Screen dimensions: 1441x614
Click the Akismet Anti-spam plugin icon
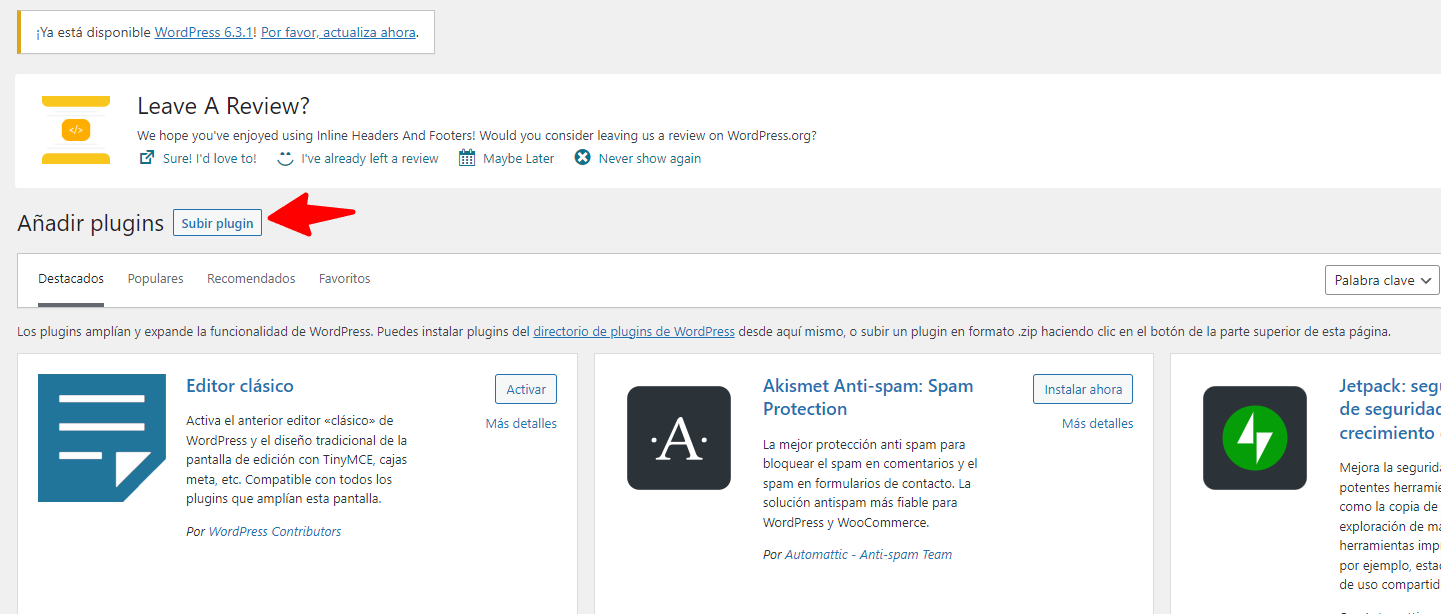679,438
